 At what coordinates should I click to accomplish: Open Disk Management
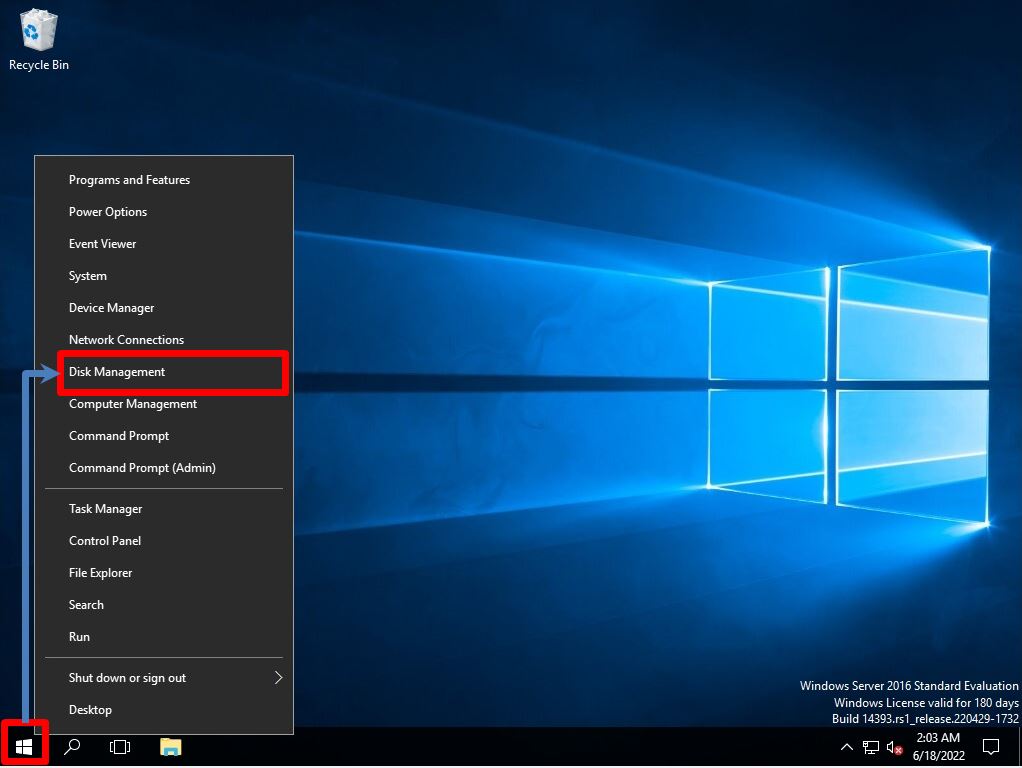point(117,371)
